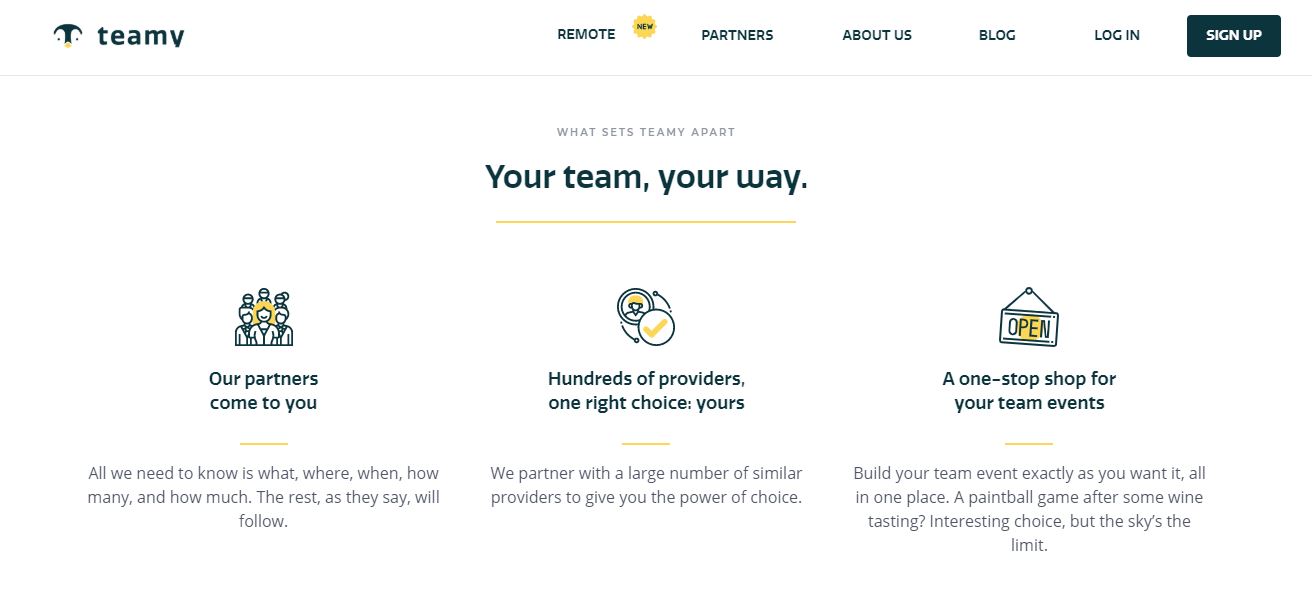Click the "power of choice" description text
Image resolution: width=1312 pixels, height=616 pixels.
pyautogui.click(x=646, y=485)
